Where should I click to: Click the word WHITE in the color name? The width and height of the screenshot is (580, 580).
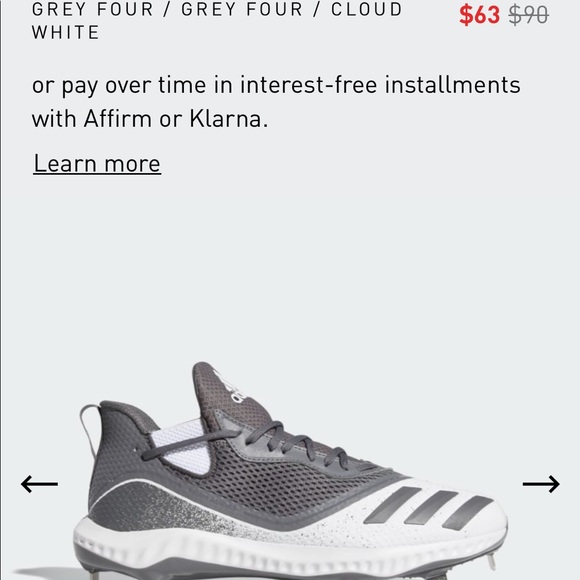tap(65, 32)
